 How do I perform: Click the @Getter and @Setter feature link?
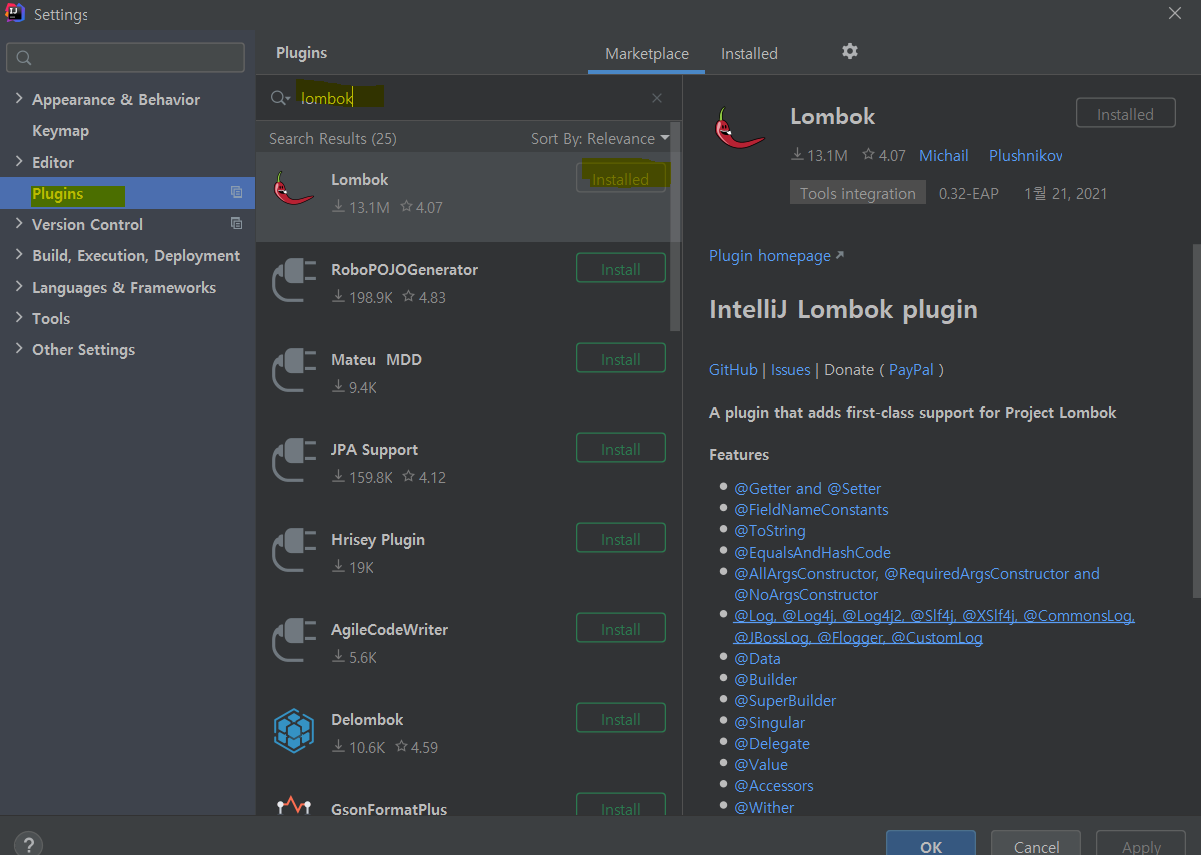pyautogui.click(x=808, y=488)
